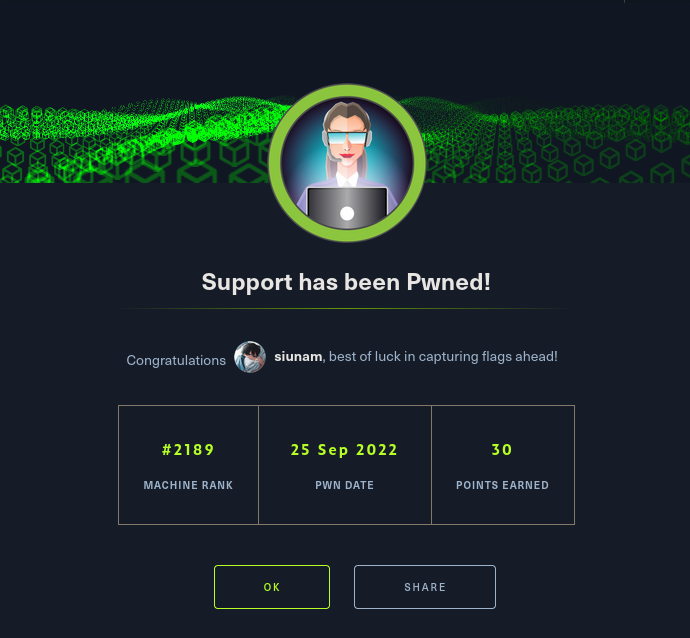
Task: Select the #2189 rank value
Action: (188, 450)
